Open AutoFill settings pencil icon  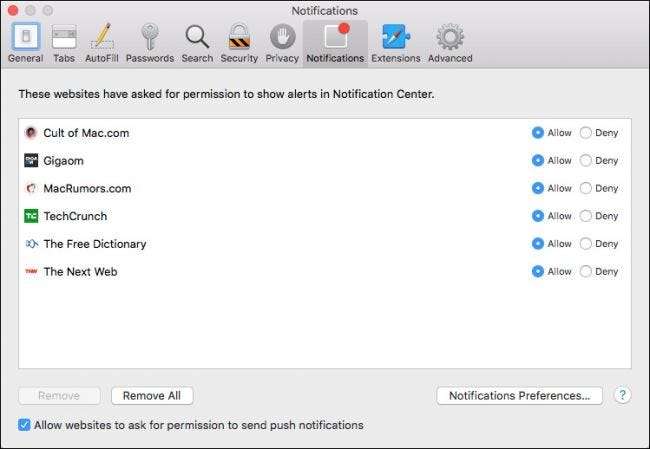tap(102, 42)
